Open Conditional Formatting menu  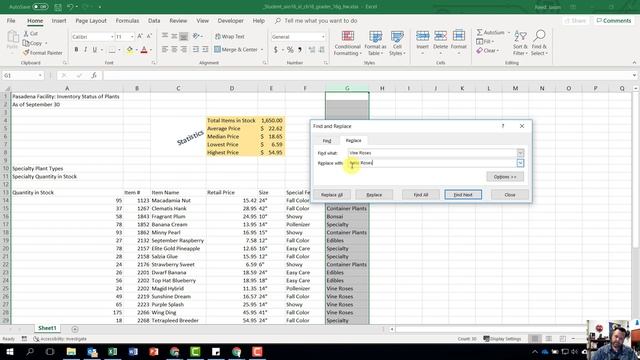(x=347, y=43)
